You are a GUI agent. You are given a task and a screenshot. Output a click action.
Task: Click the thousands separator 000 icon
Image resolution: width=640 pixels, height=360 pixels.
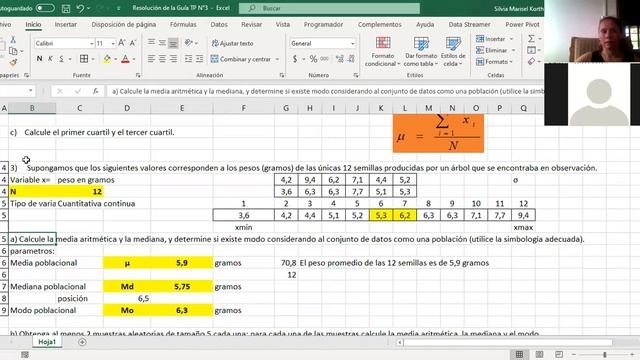pos(324,59)
